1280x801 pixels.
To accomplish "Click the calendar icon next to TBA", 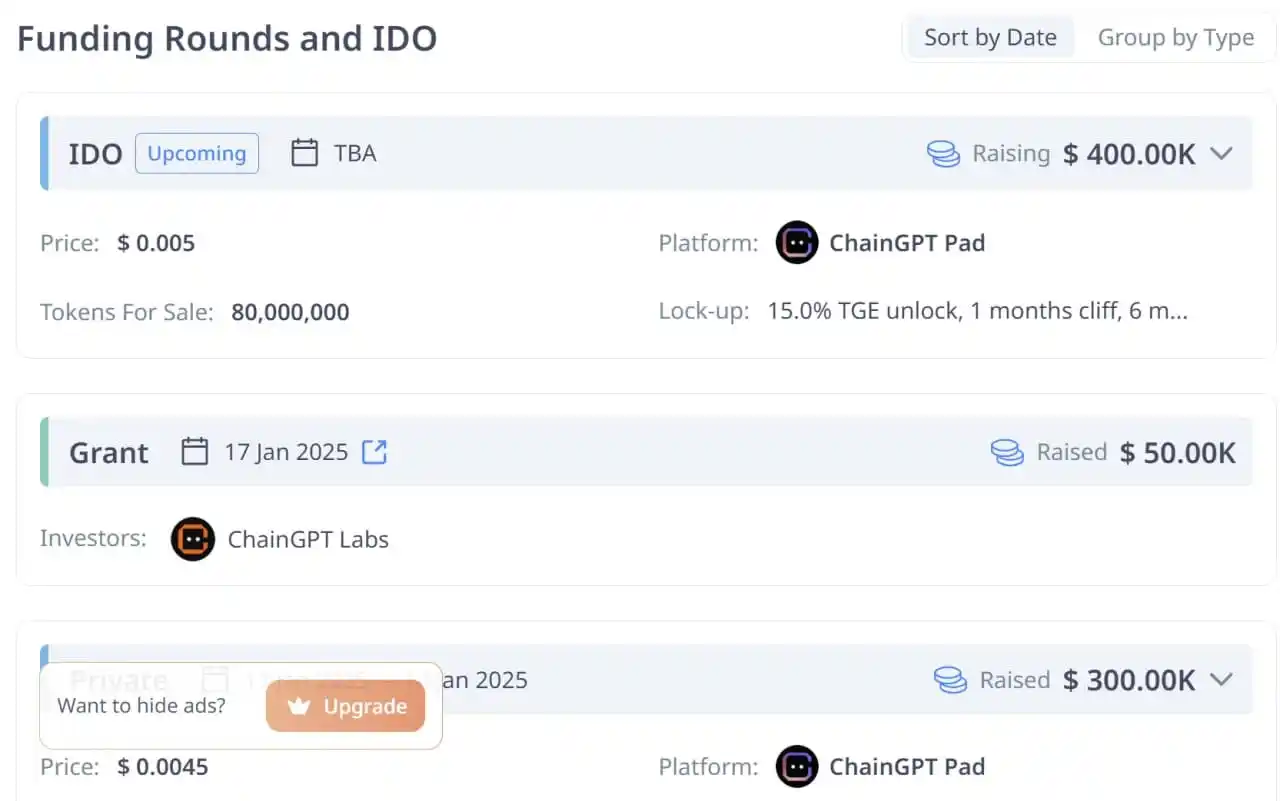I will 304,153.
